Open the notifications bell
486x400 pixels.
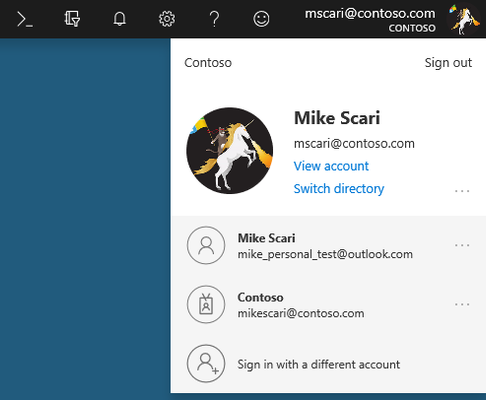[119, 19]
